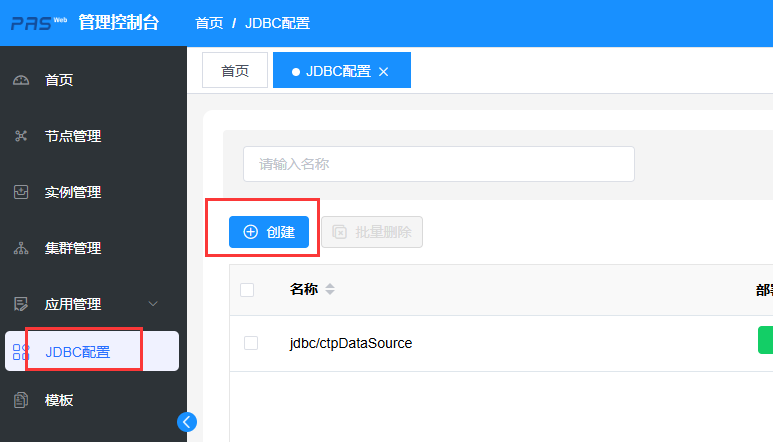Image resolution: width=773 pixels, height=442 pixels.
Task: Click the instance icon beside 实例管理
Action: 21,192
